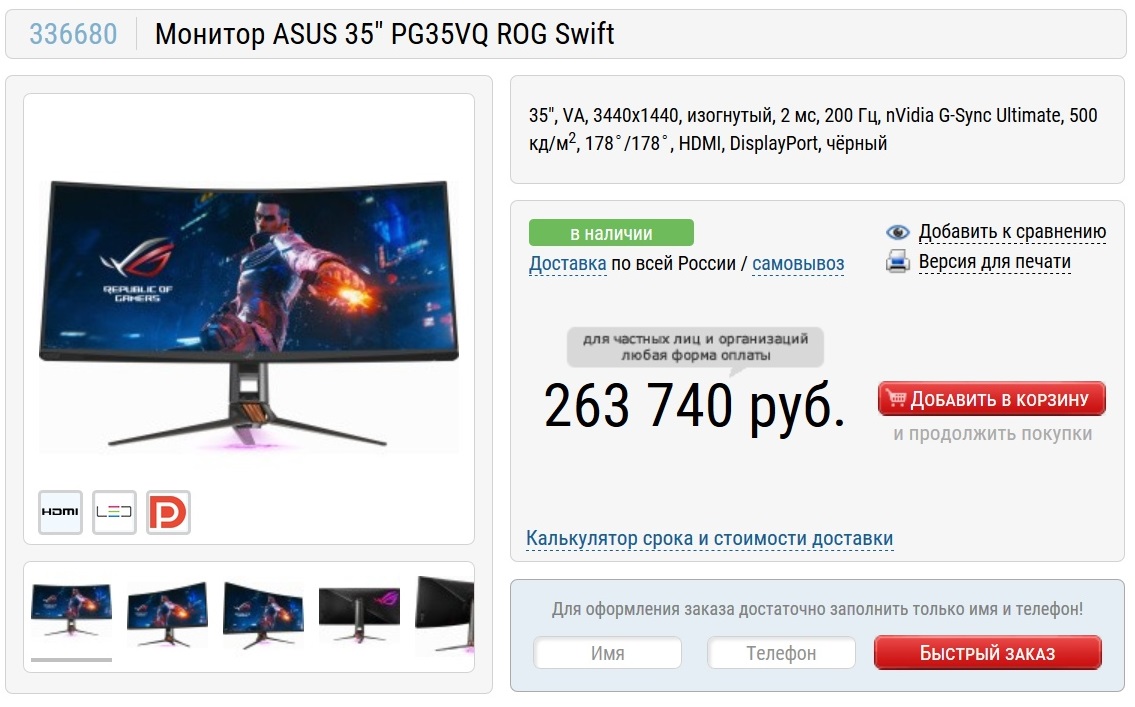The image size is (1135, 707).
Task: Submit with the Быстрый заказ button
Action: tap(987, 653)
